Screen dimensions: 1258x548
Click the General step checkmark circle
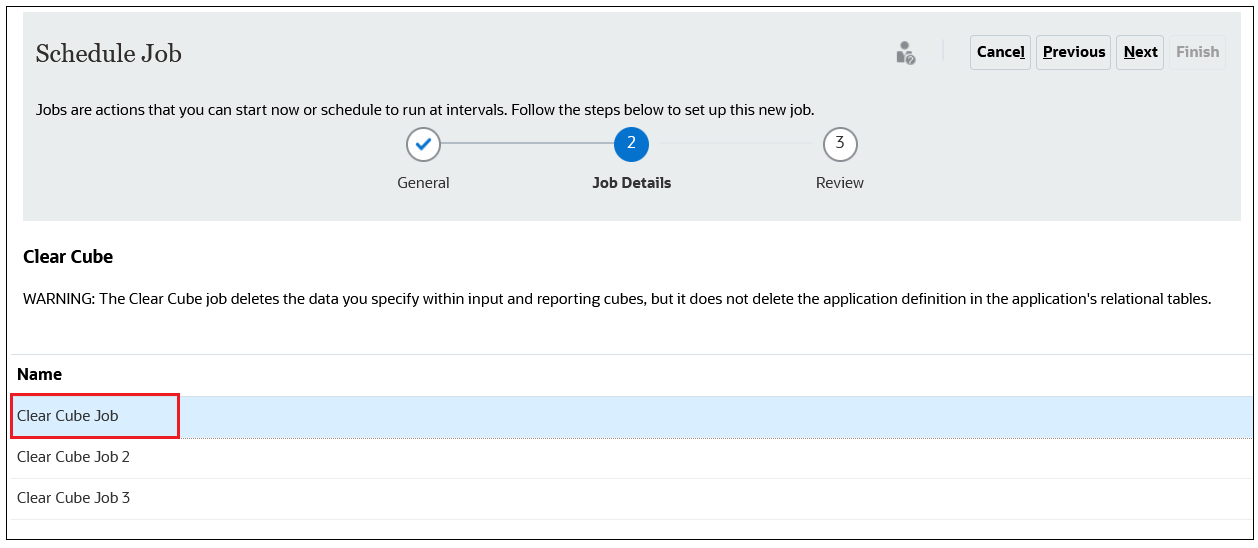click(x=423, y=144)
